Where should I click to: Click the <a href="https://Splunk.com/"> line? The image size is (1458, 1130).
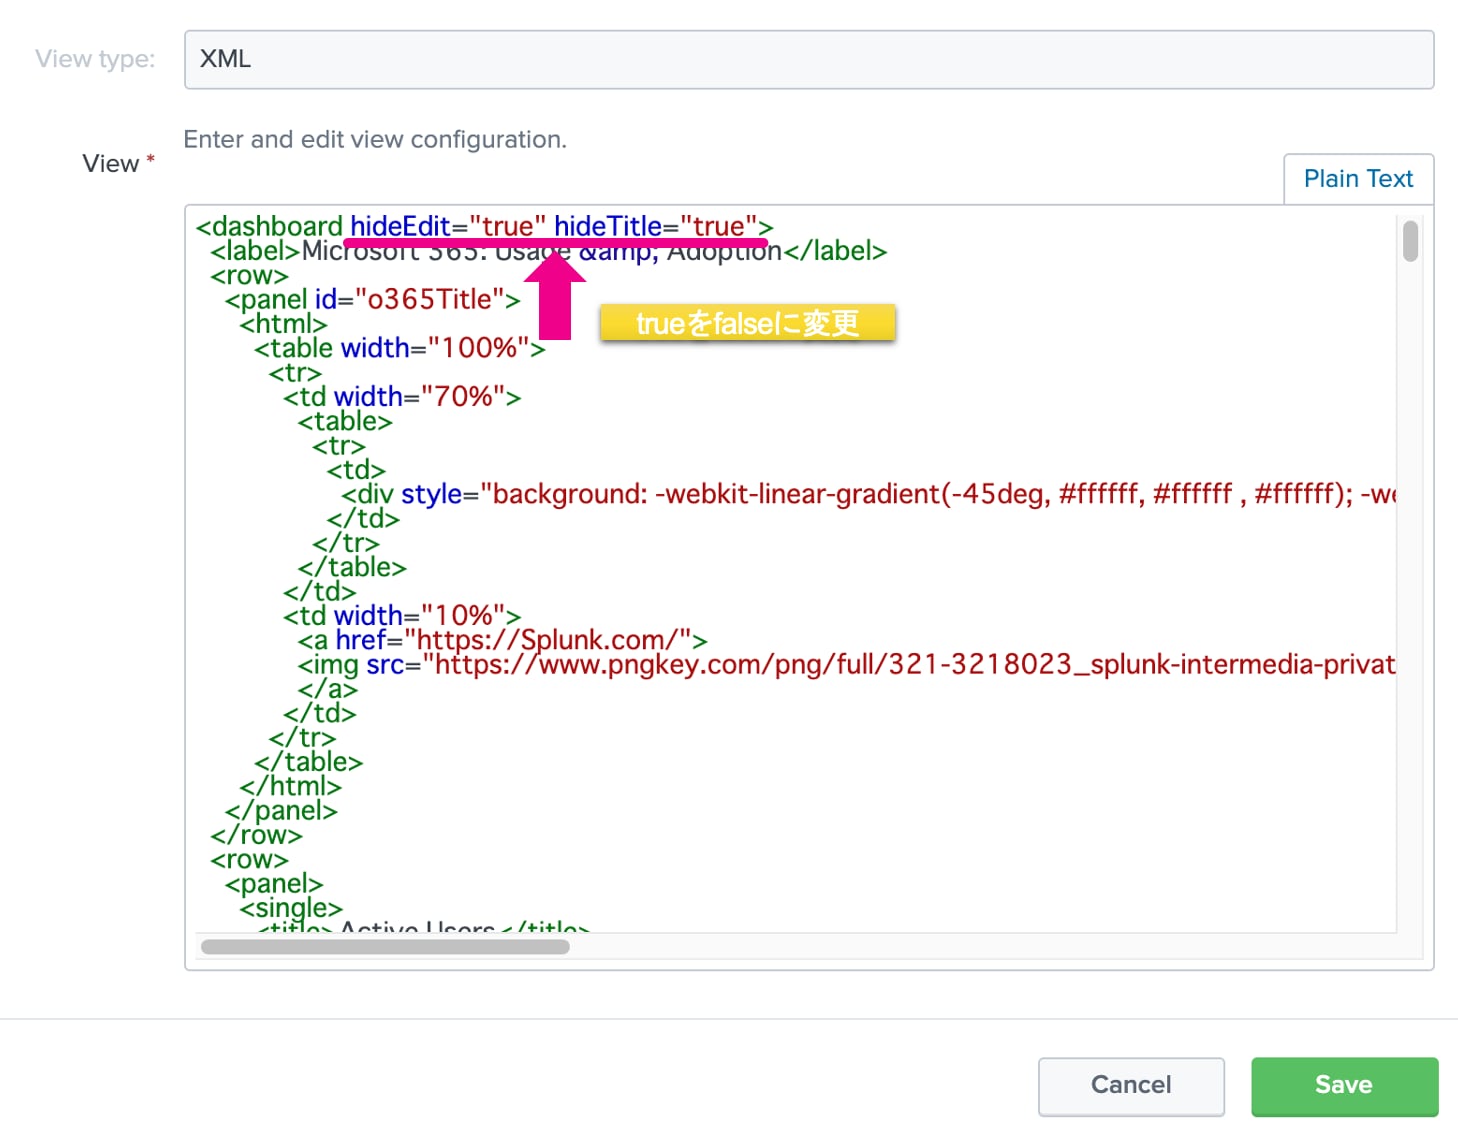pos(502,640)
